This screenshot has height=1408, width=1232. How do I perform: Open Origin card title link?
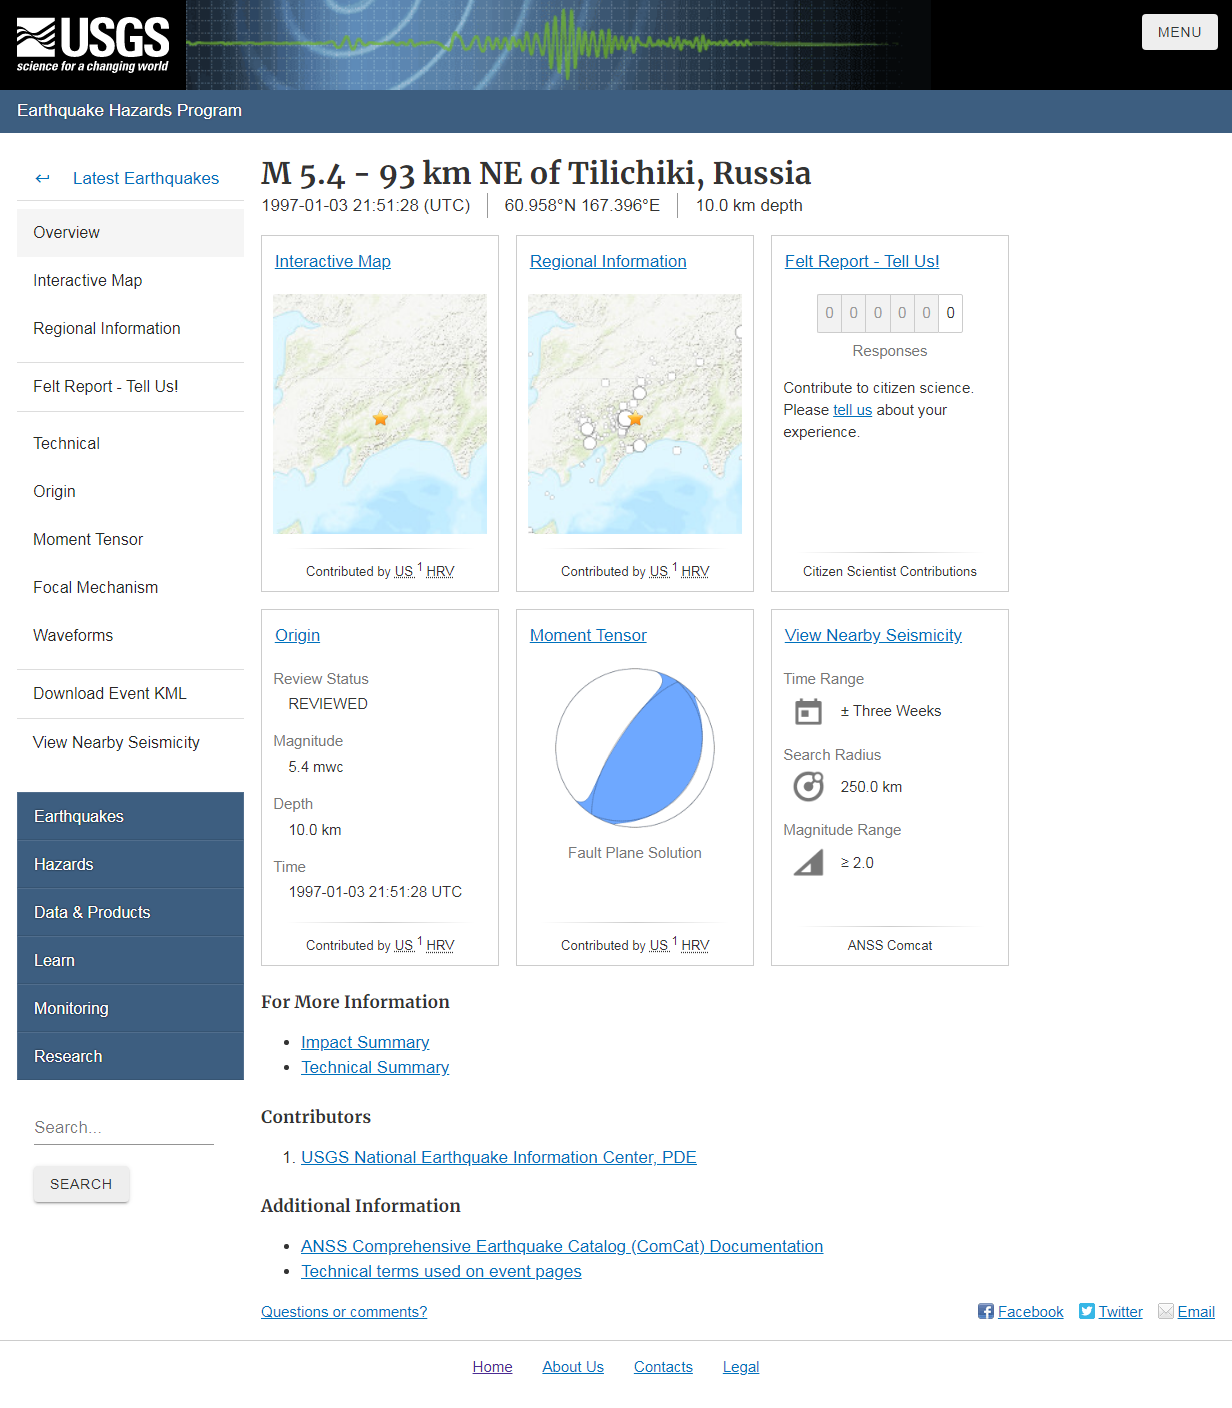[x=297, y=635]
